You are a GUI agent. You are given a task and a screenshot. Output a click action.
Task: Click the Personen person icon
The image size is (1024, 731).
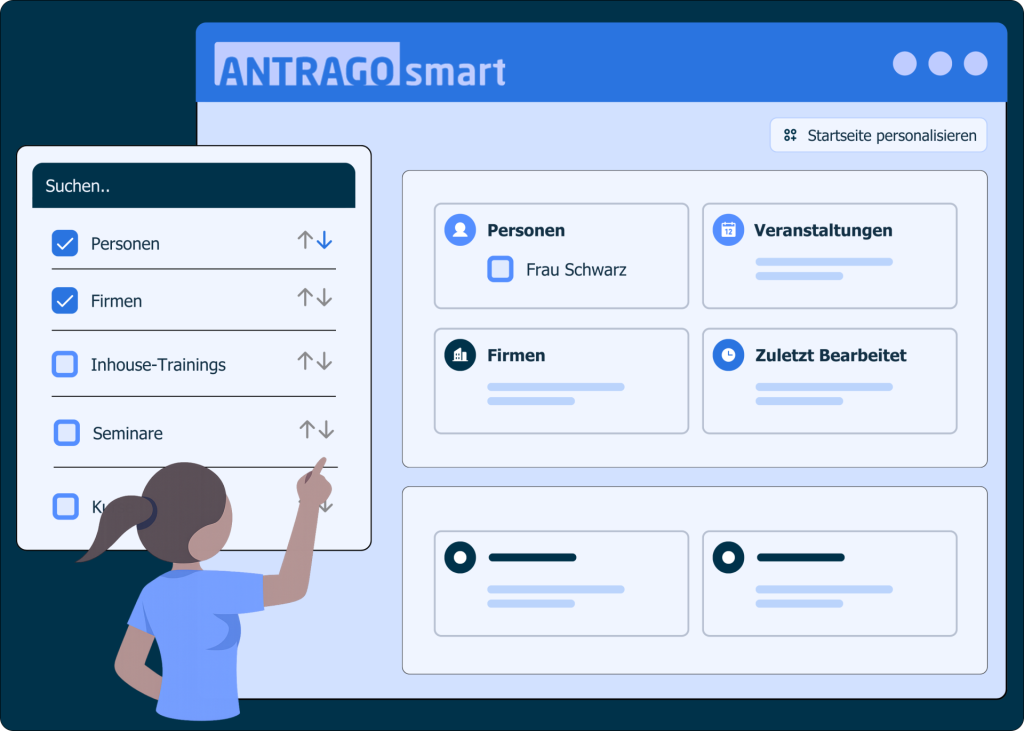(460, 229)
